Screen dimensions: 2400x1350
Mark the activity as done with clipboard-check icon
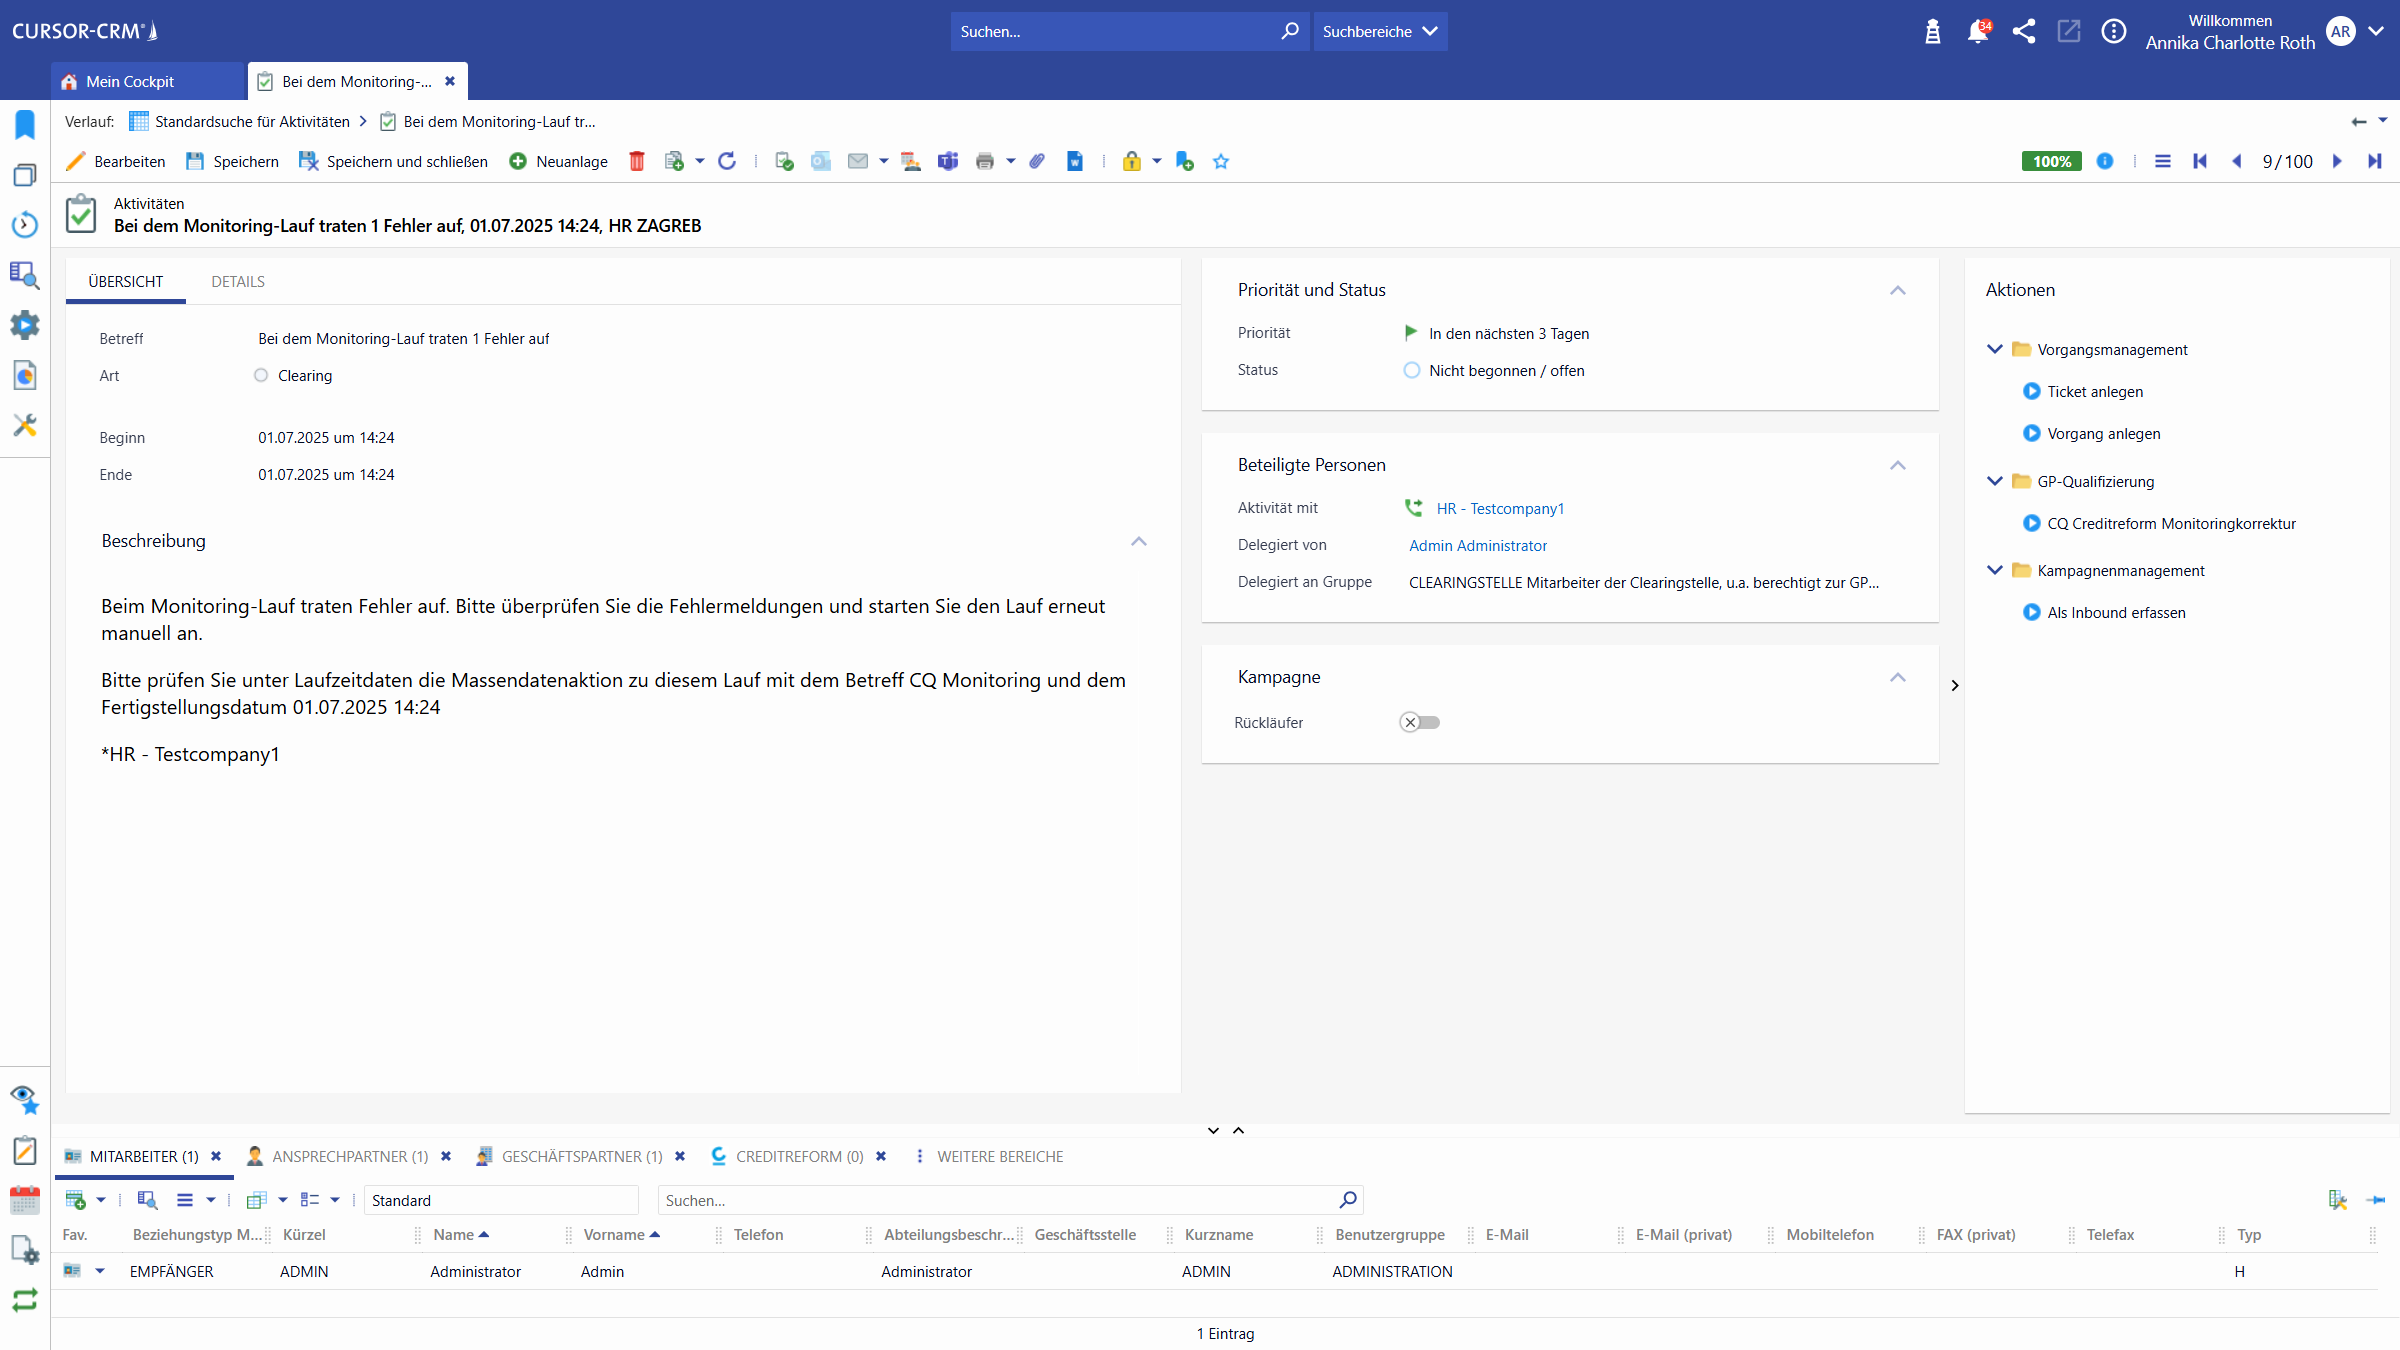784,161
